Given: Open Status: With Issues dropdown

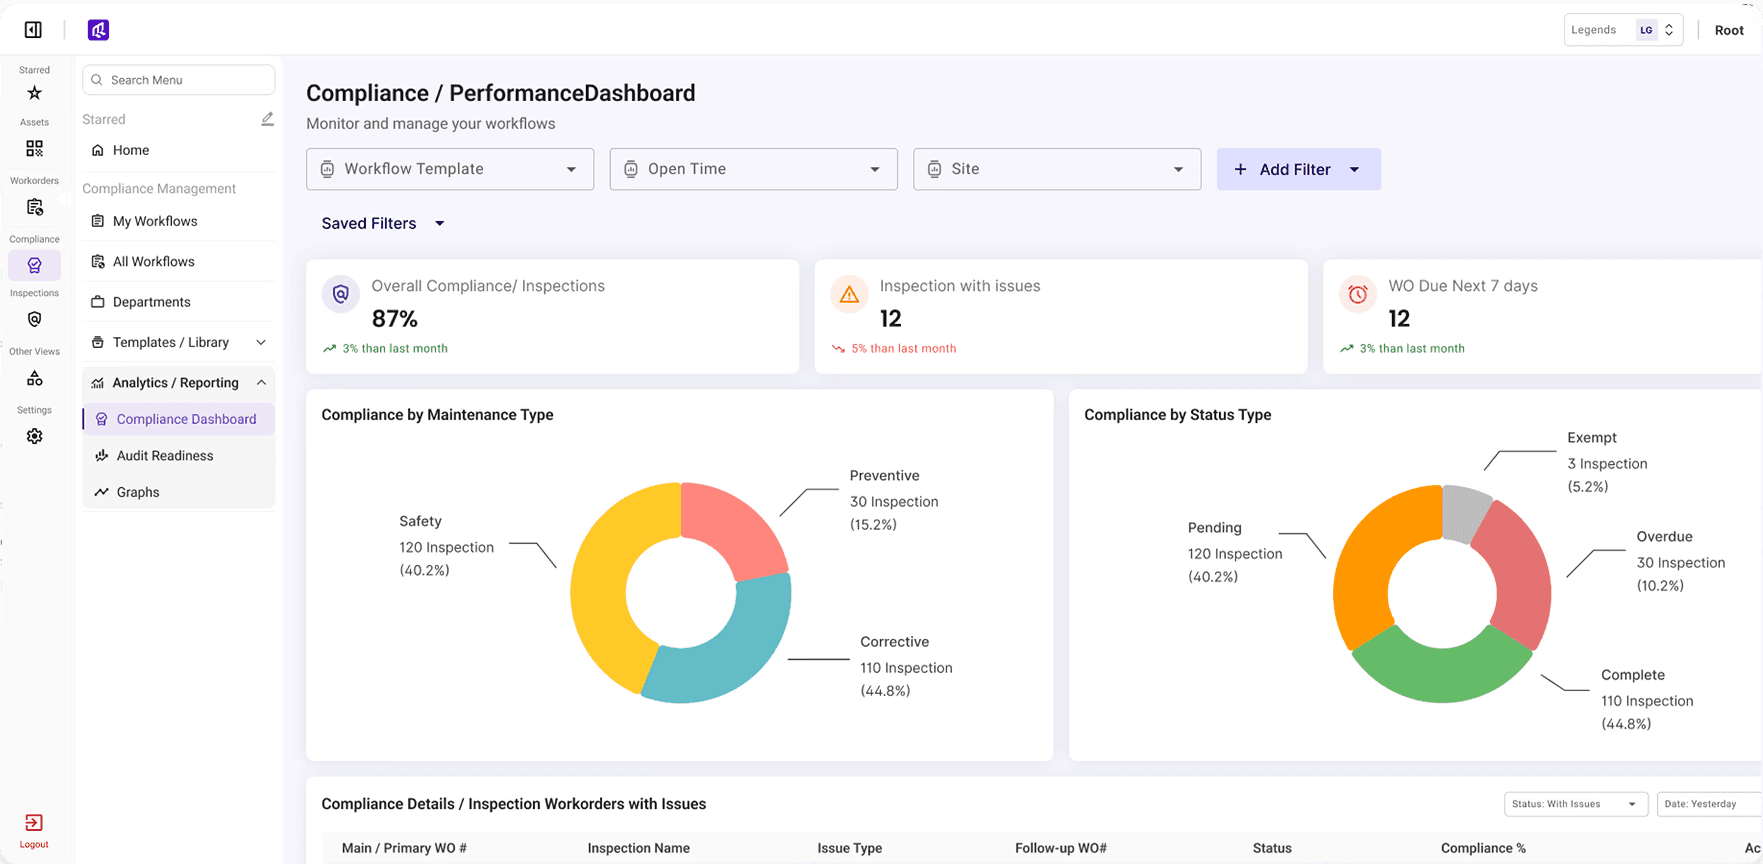Looking at the screenshot, I should (x=1576, y=804).
